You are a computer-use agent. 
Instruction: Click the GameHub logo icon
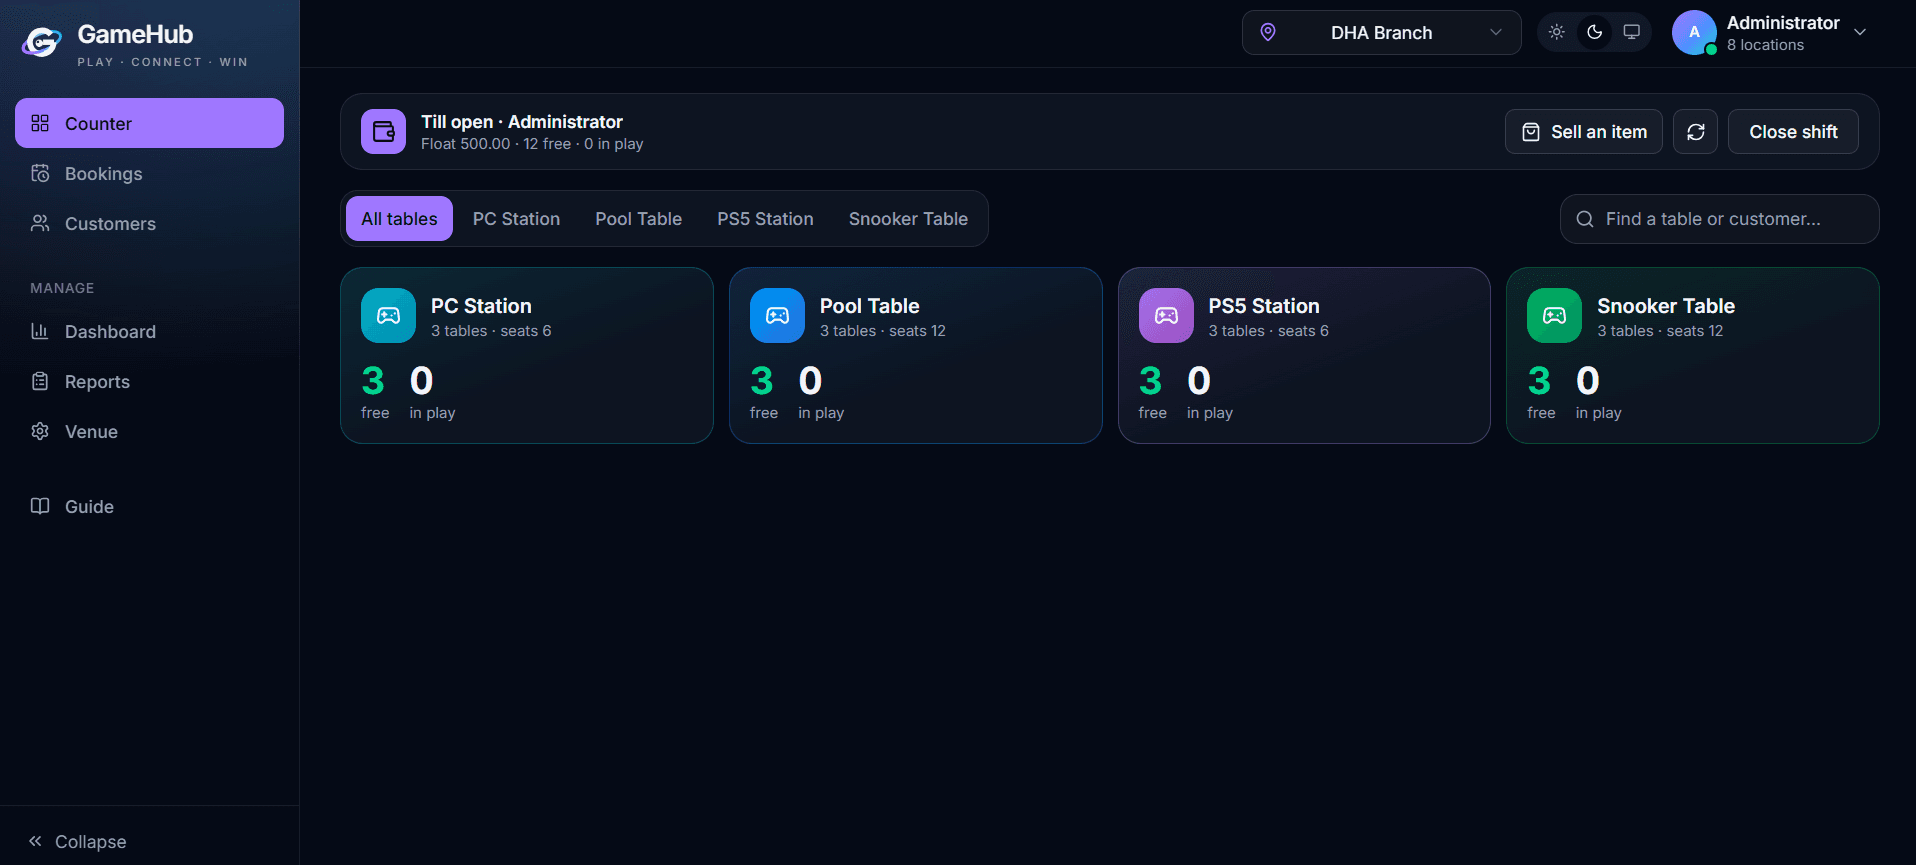[42, 42]
